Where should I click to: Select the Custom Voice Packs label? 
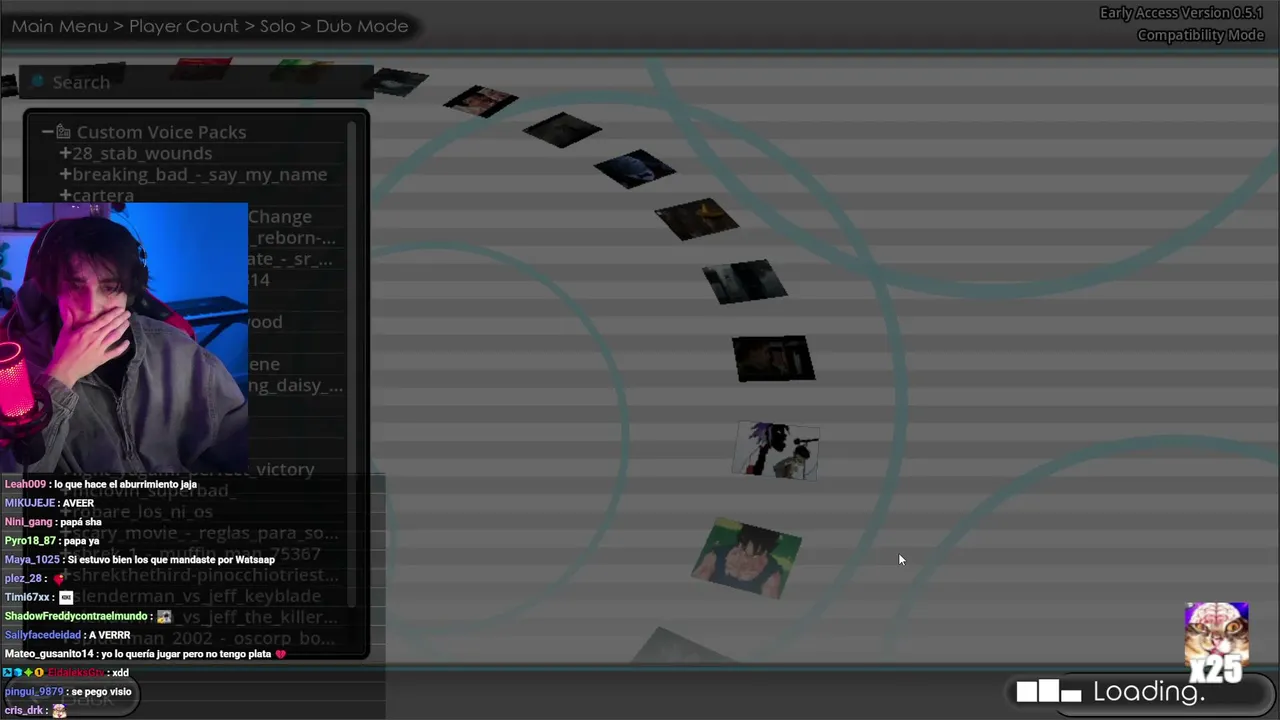[x=161, y=132]
